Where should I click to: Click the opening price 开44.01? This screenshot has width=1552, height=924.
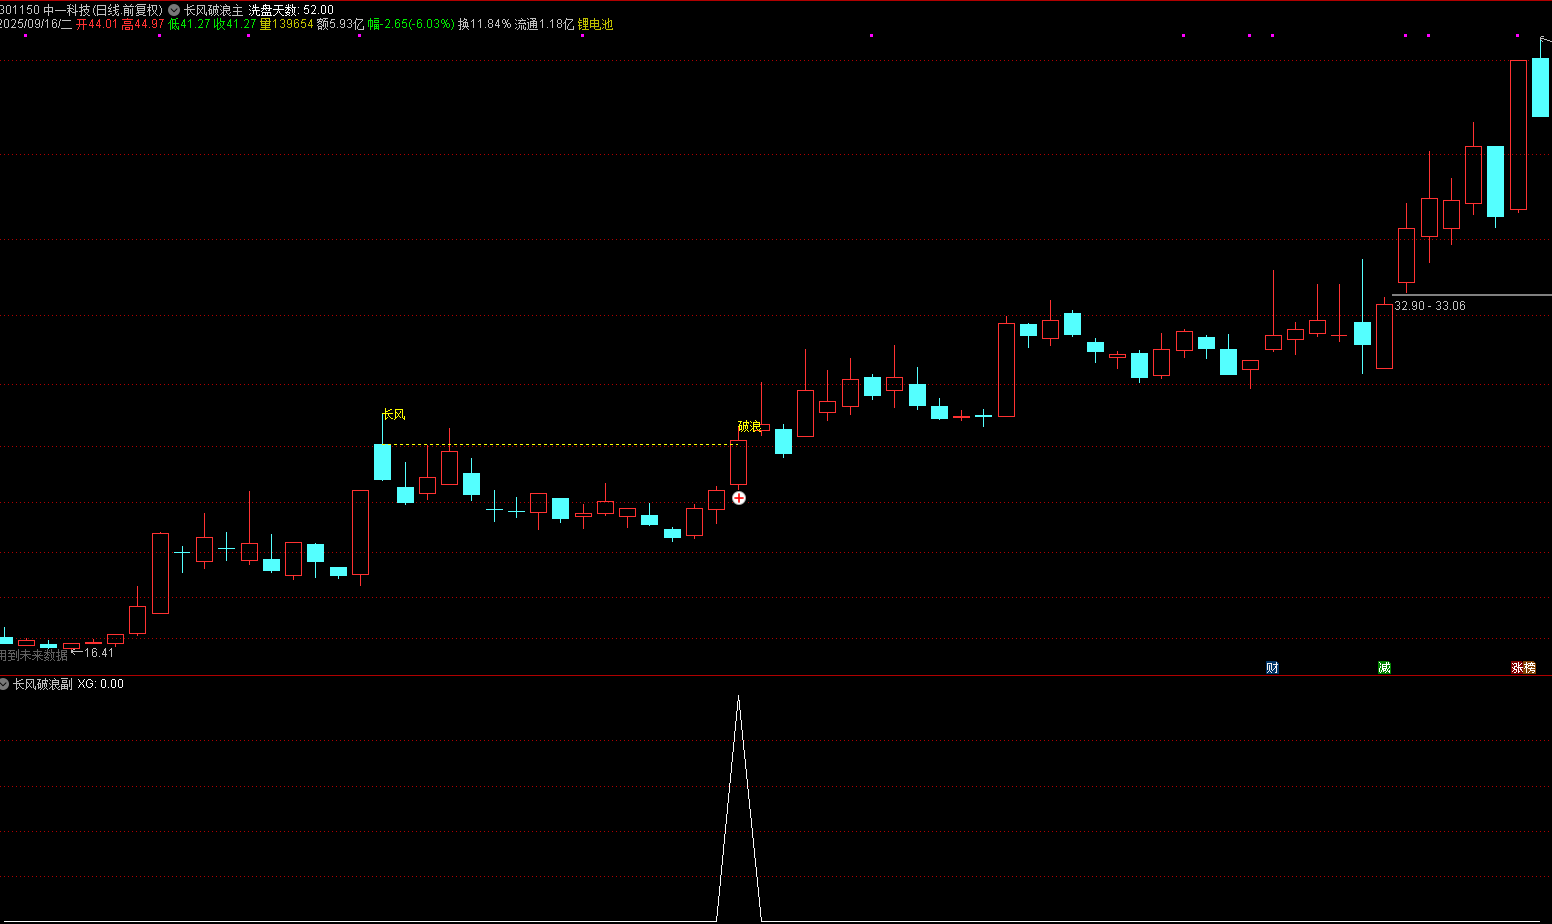97,24
